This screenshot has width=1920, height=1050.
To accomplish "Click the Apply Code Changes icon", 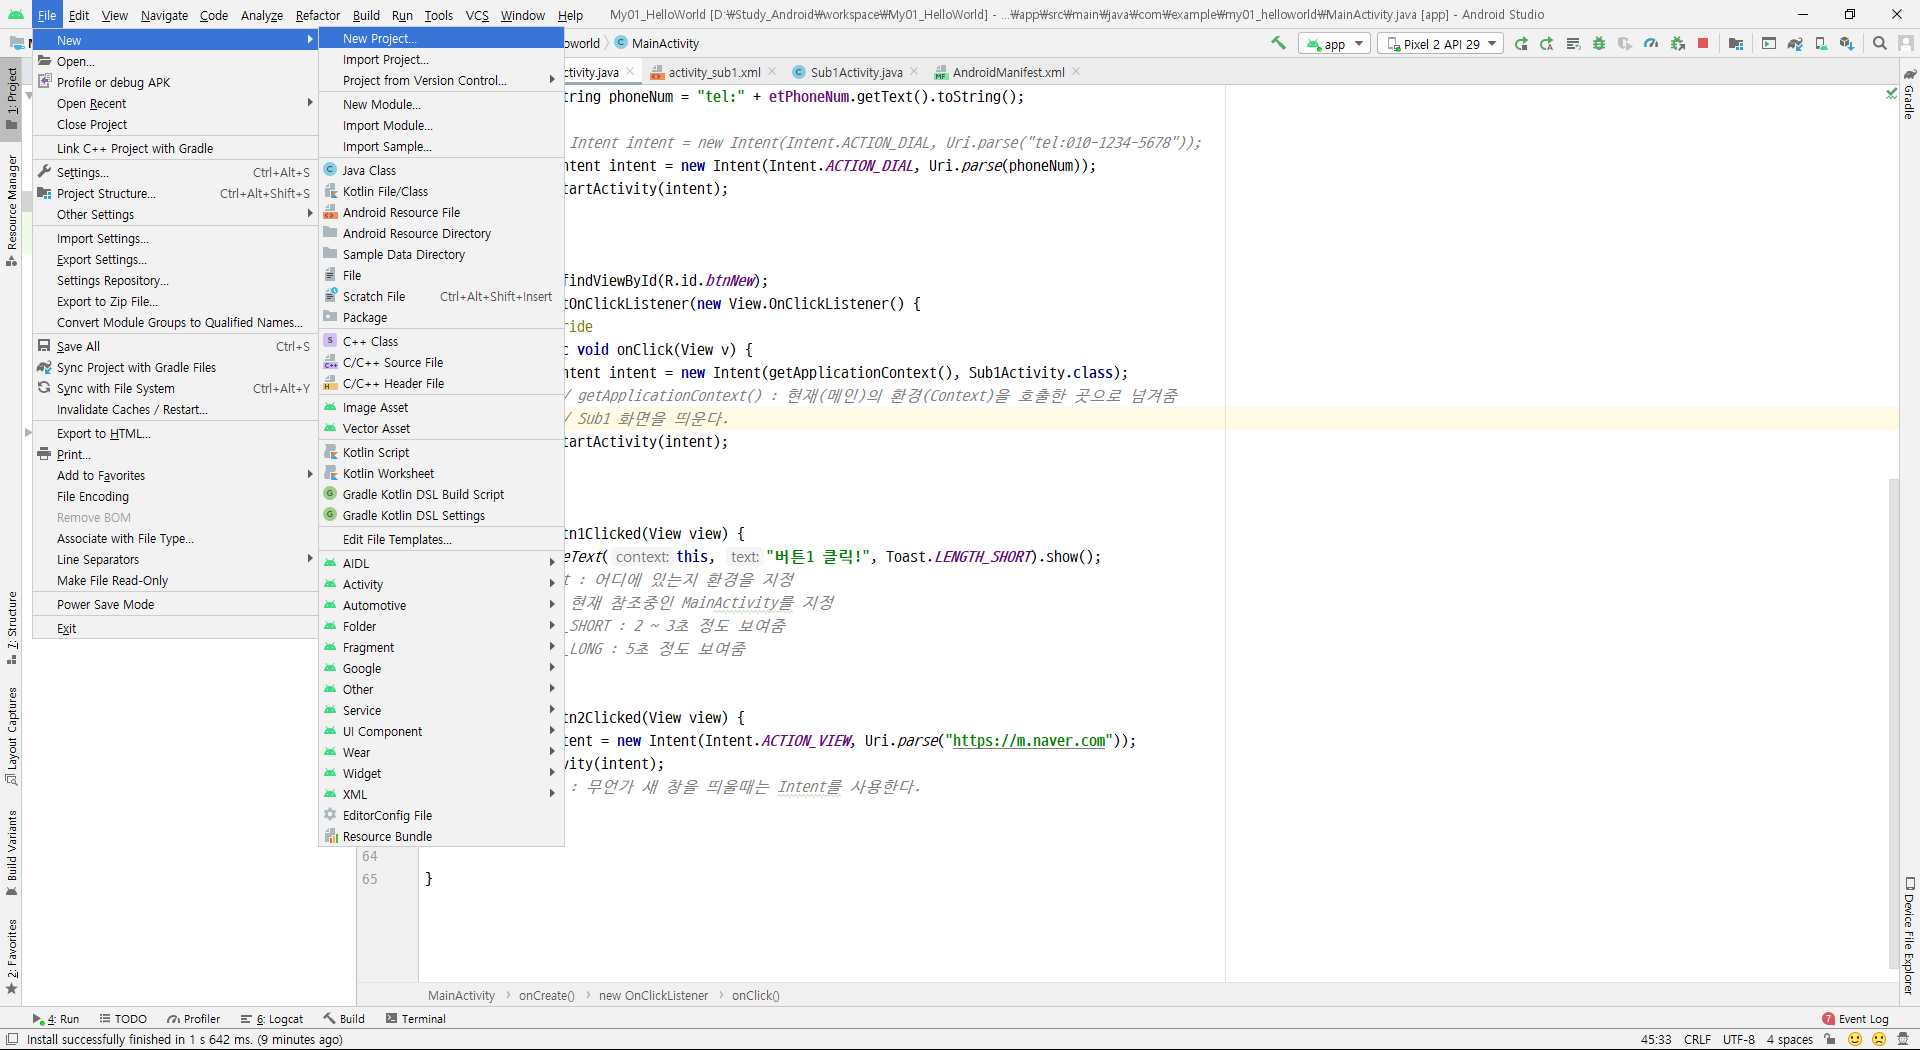I will tap(1573, 43).
